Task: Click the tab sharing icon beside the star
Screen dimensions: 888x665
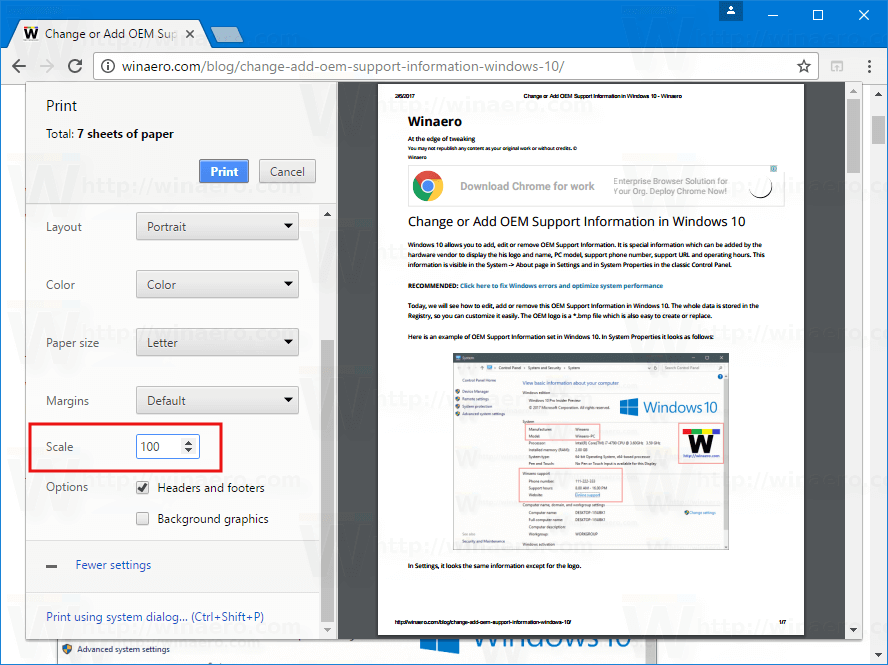Action: point(836,66)
